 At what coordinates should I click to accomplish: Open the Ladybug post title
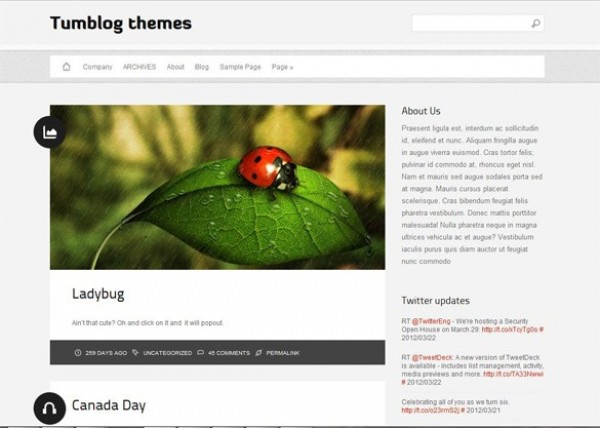click(x=98, y=294)
